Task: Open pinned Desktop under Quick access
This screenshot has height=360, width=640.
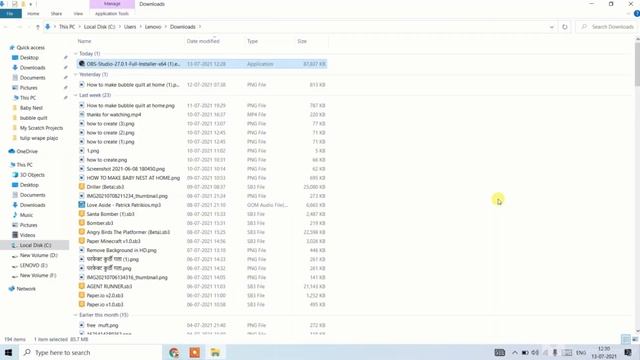Action: [29, 58]
